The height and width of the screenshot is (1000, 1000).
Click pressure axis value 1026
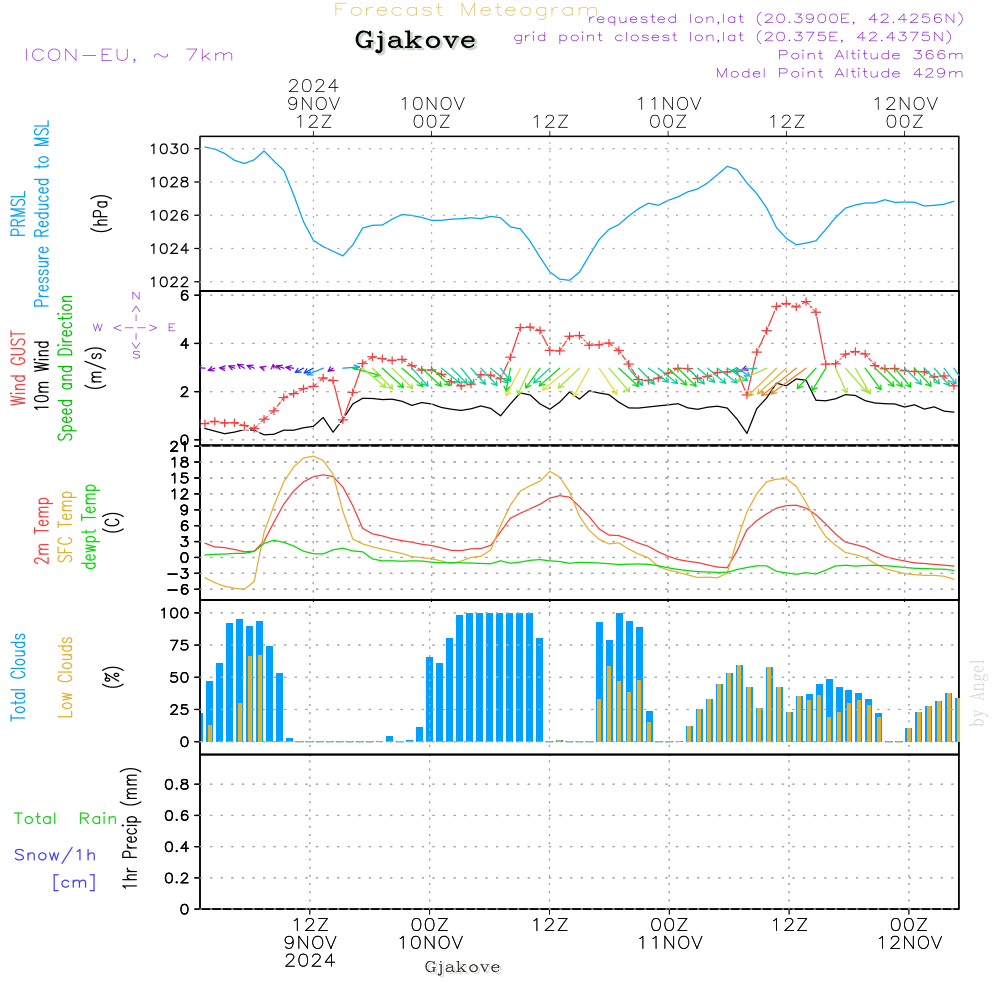point(170,216)
